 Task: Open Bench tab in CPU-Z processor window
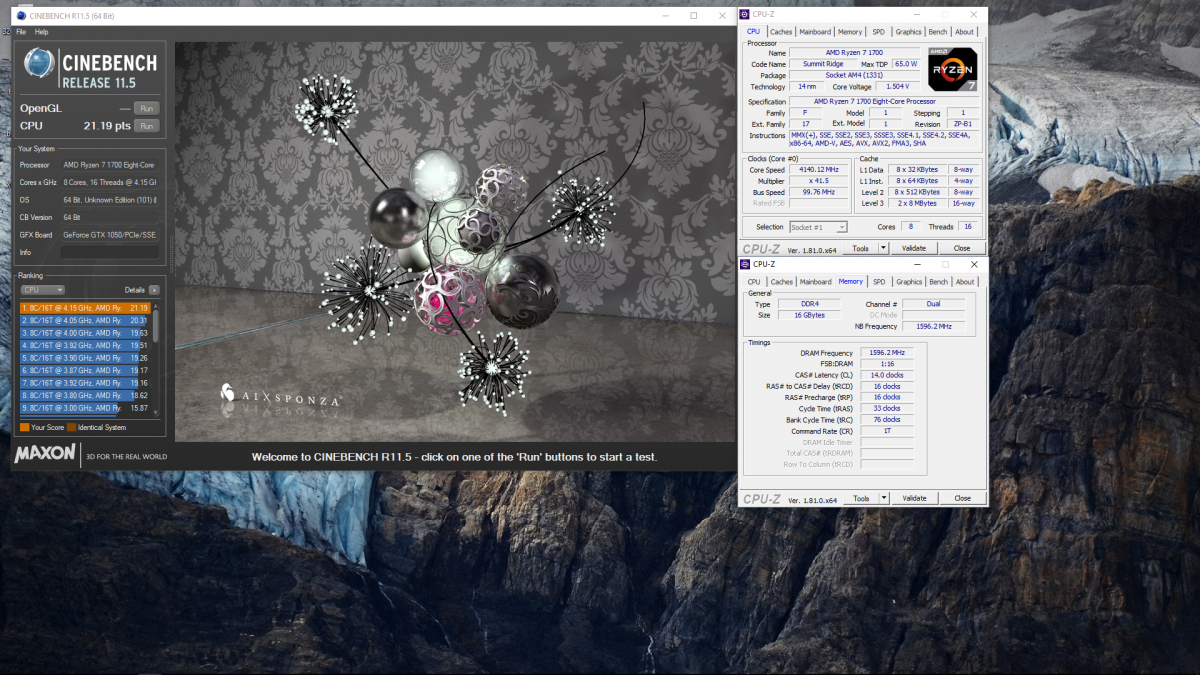938,32
